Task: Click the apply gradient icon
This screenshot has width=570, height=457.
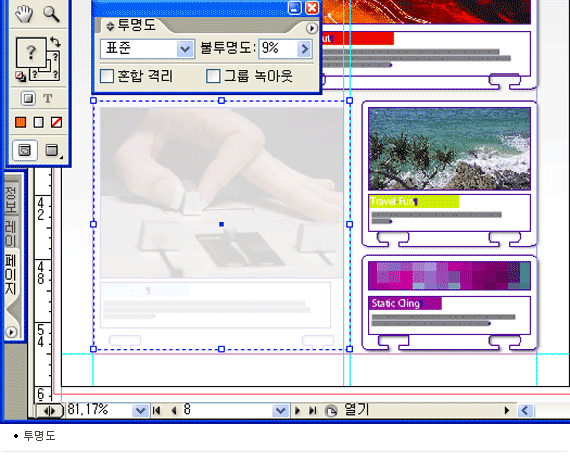Action: 39,123
